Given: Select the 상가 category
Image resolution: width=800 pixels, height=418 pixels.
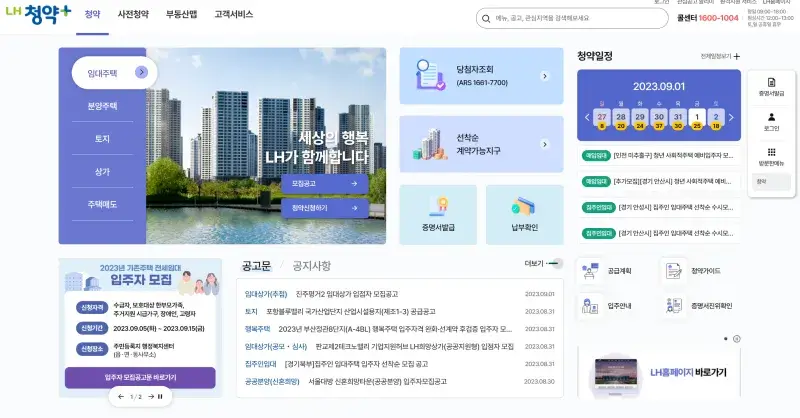Looking at the screenshot, I should 102,172.
